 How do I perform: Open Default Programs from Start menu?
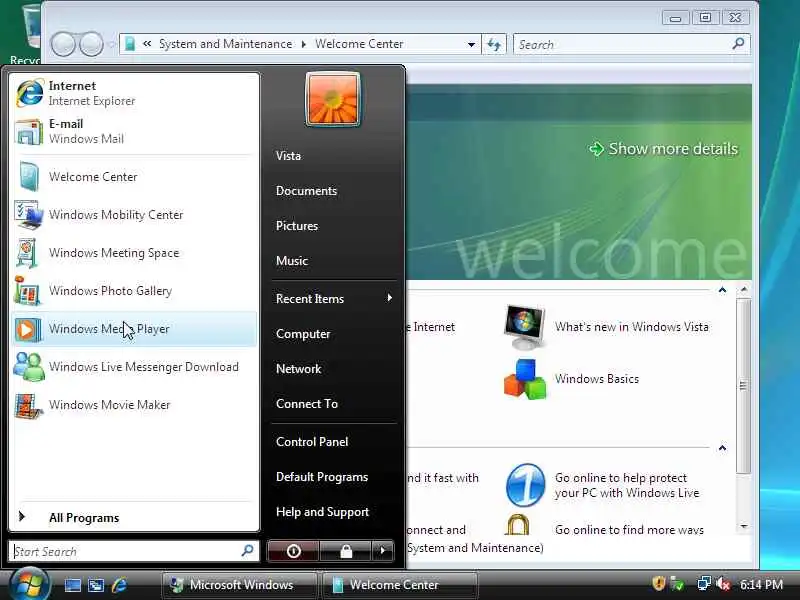[x=322, y=477]
